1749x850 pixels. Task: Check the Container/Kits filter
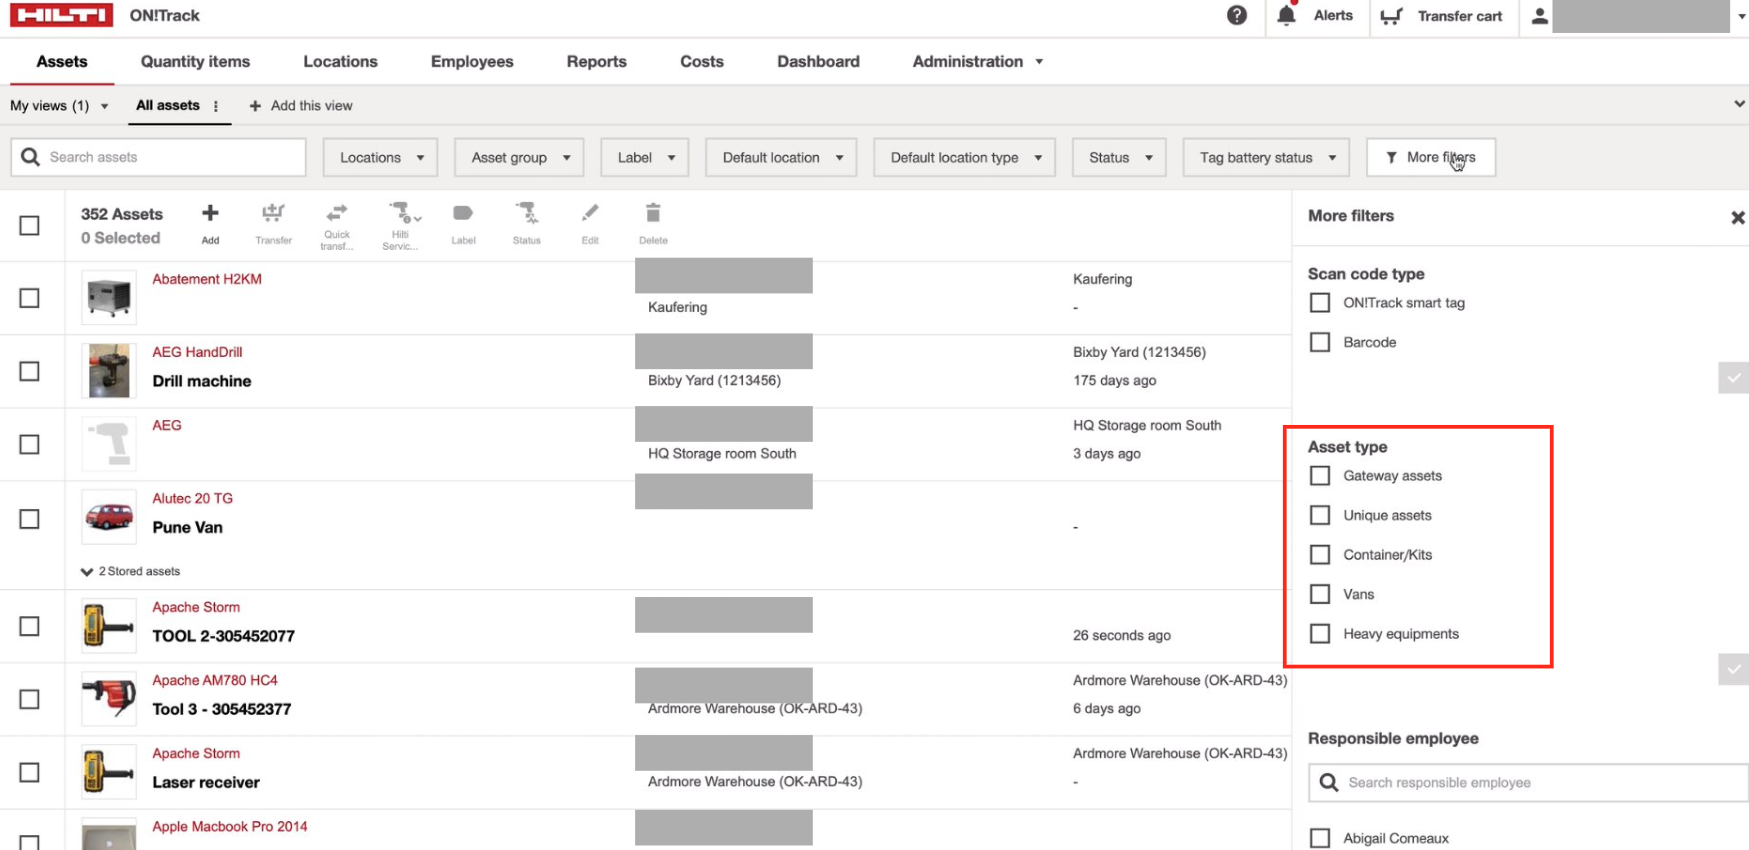click(x=1320, y=555)
